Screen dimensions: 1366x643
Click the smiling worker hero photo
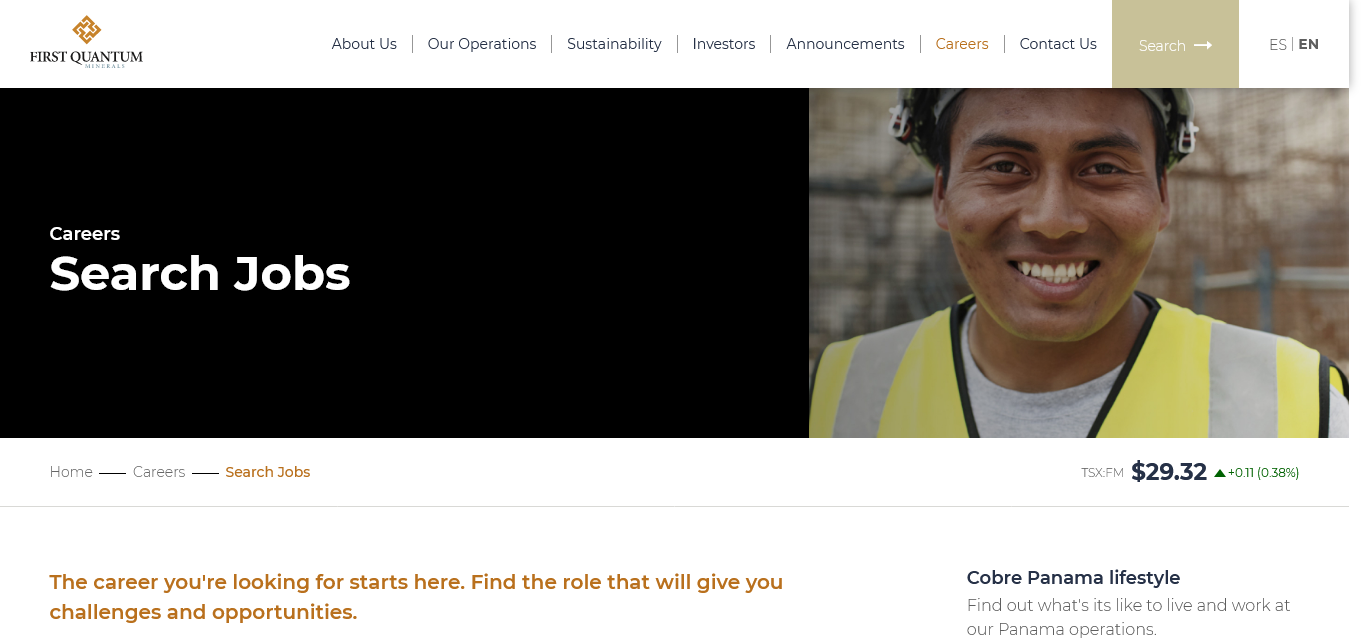(x=1078, y=263)
